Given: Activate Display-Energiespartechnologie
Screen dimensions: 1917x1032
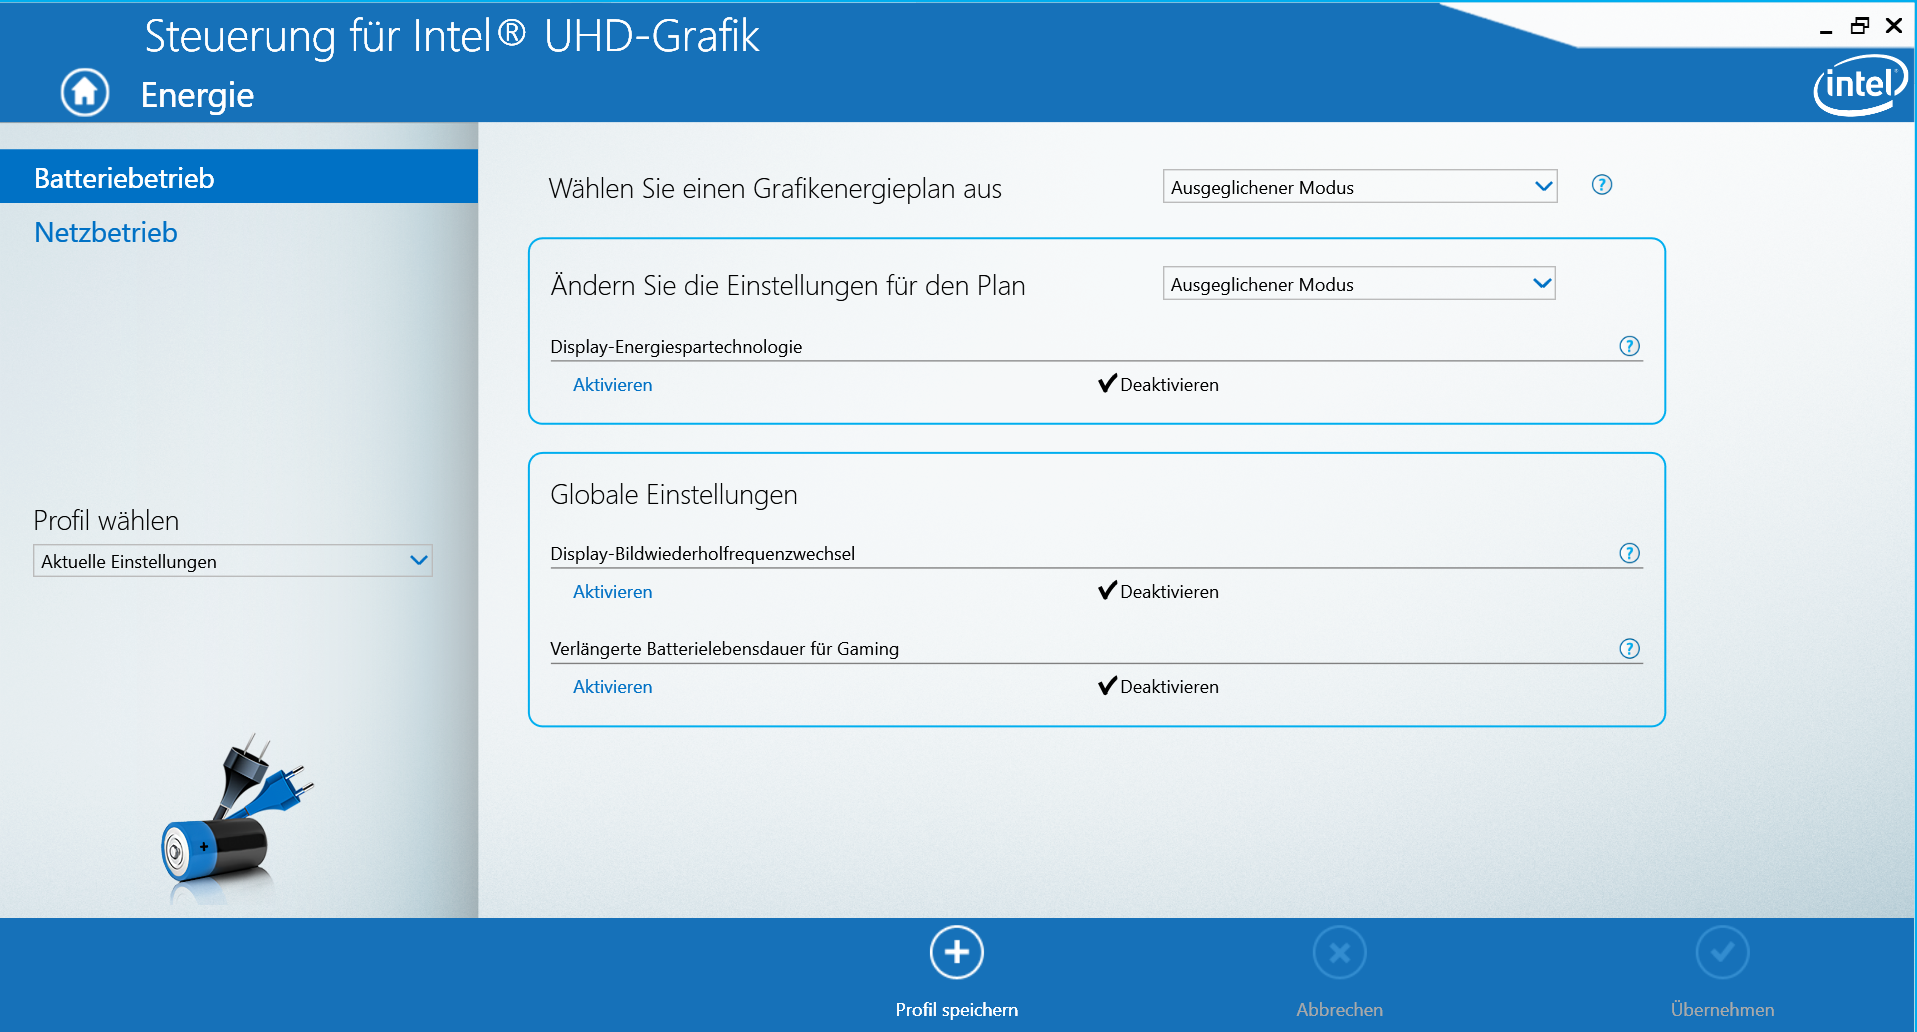Looking at the screenshot, I should 612,385.
